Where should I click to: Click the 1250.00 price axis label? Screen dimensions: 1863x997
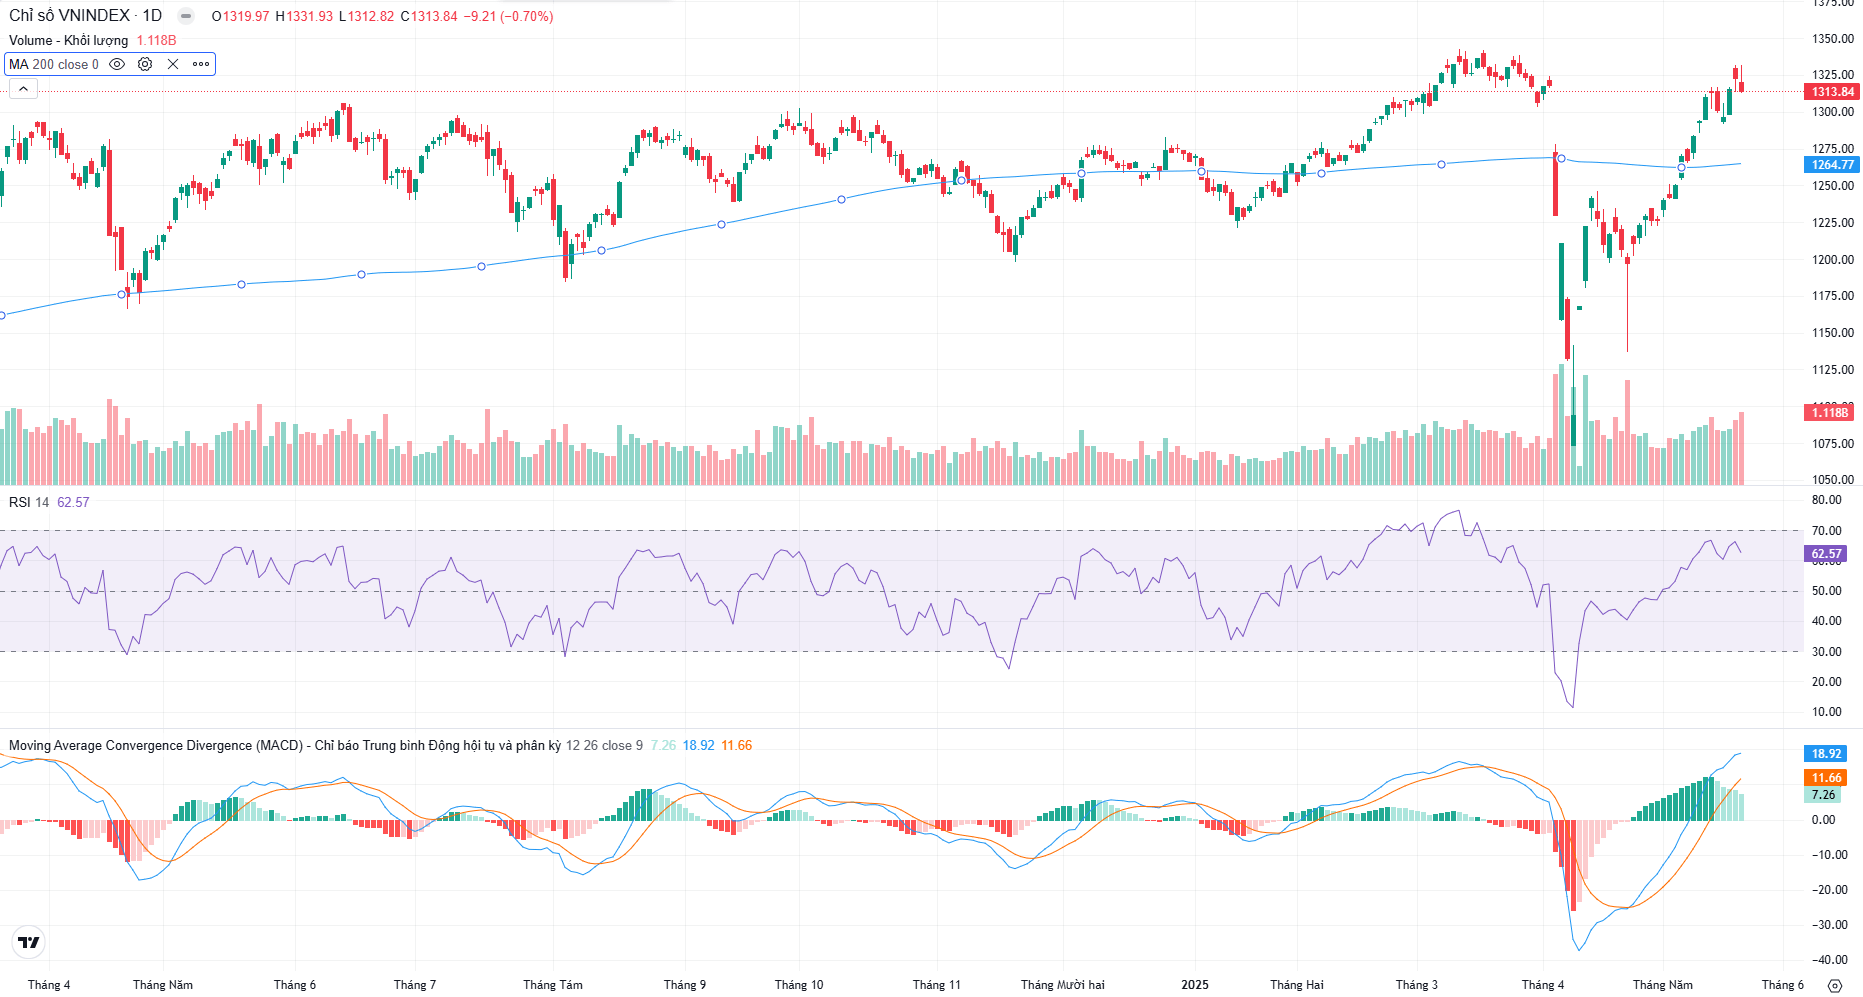pyautogui.click(x=1832, y=186)
